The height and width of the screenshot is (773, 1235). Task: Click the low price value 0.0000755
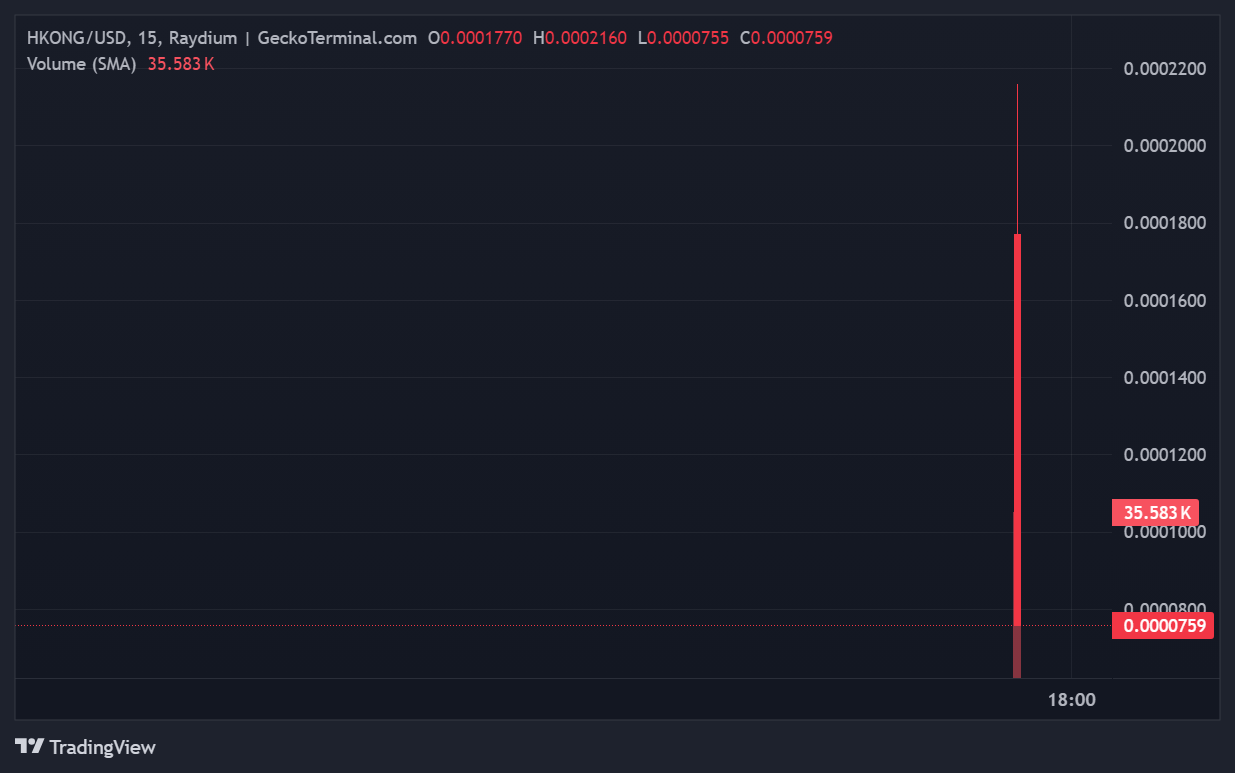pyautogui.click(x=688, y=38)
